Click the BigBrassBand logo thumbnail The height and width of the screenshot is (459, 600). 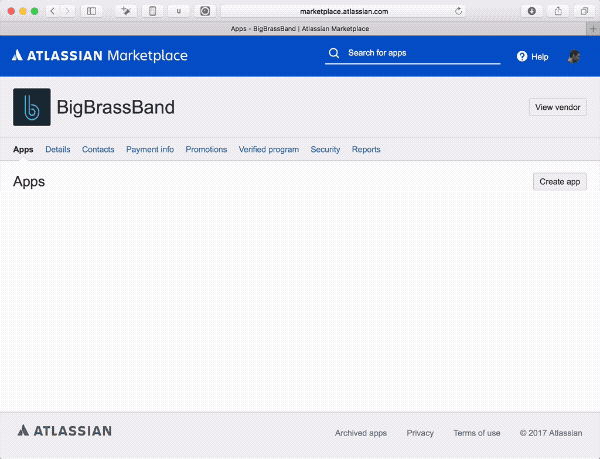tap(32, 107)
